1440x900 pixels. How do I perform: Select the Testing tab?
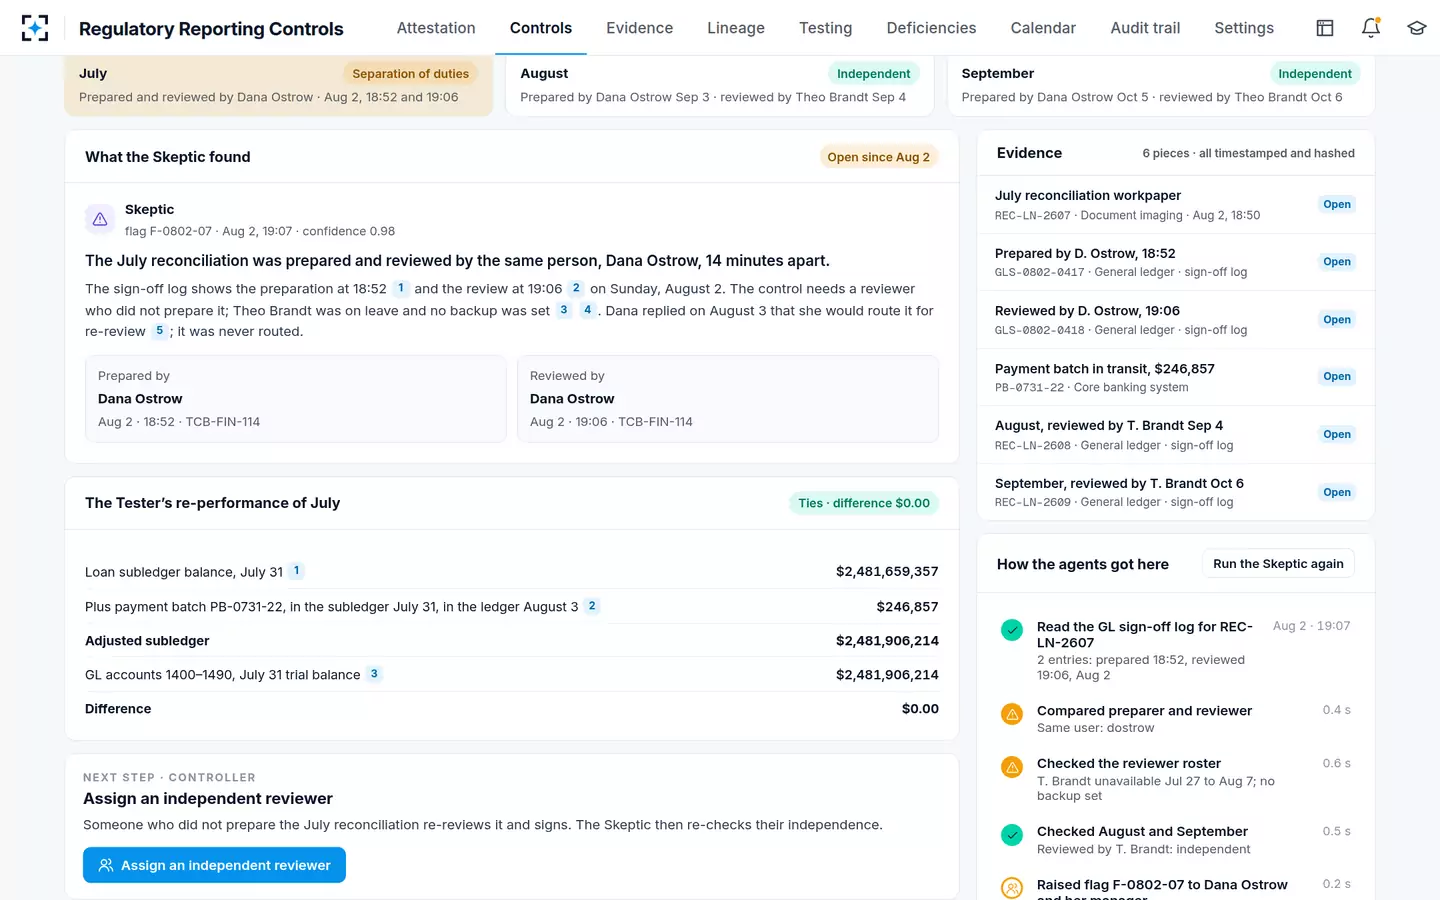pyautogui.click(x=826, y=28)
